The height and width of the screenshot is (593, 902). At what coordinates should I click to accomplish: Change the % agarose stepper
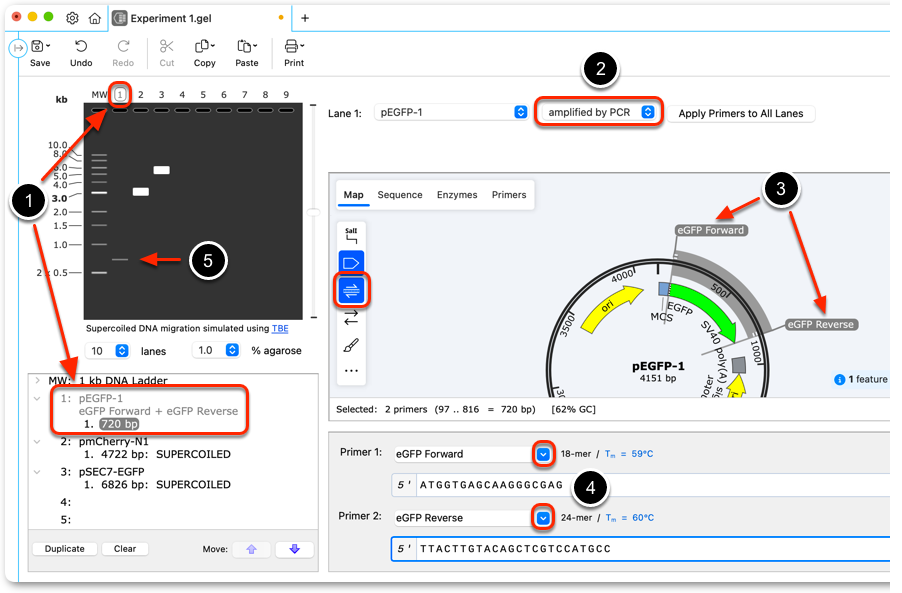click(232, 350)
